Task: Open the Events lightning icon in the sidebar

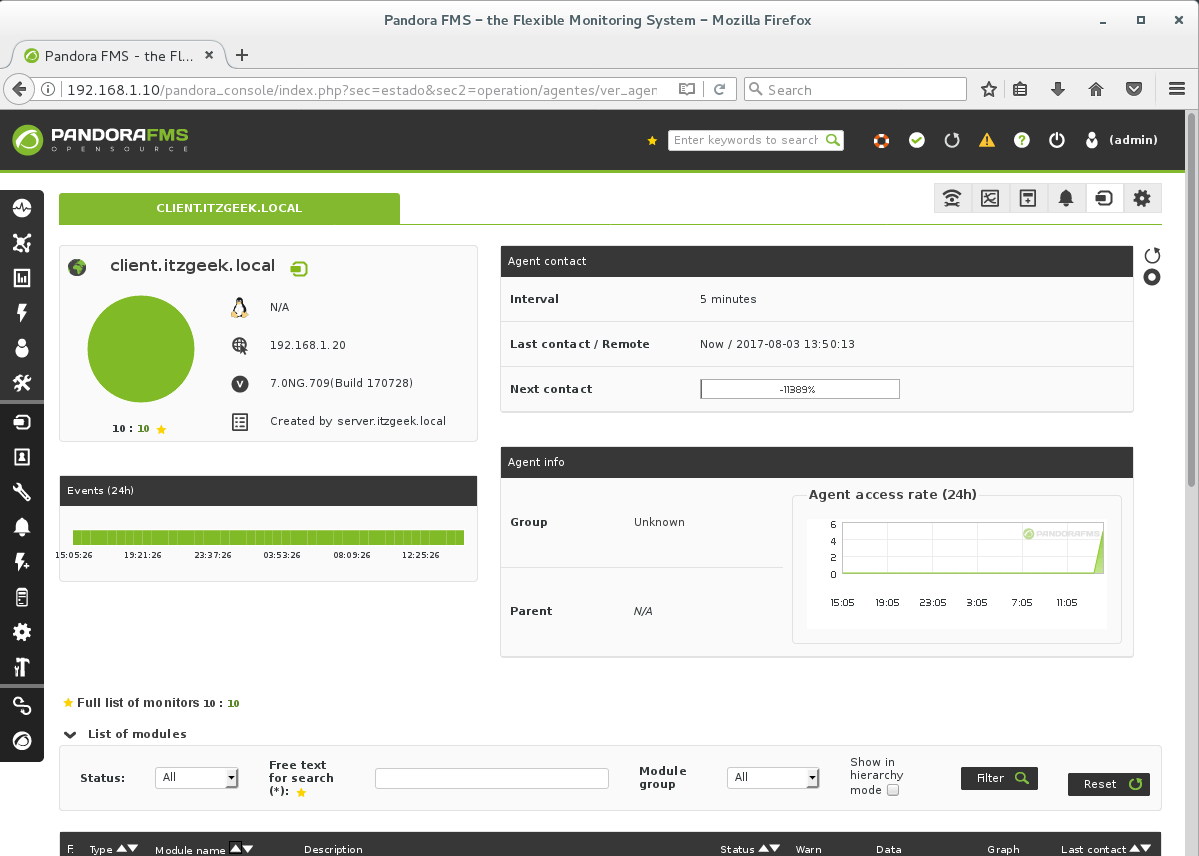Action: tap(22, 313)
